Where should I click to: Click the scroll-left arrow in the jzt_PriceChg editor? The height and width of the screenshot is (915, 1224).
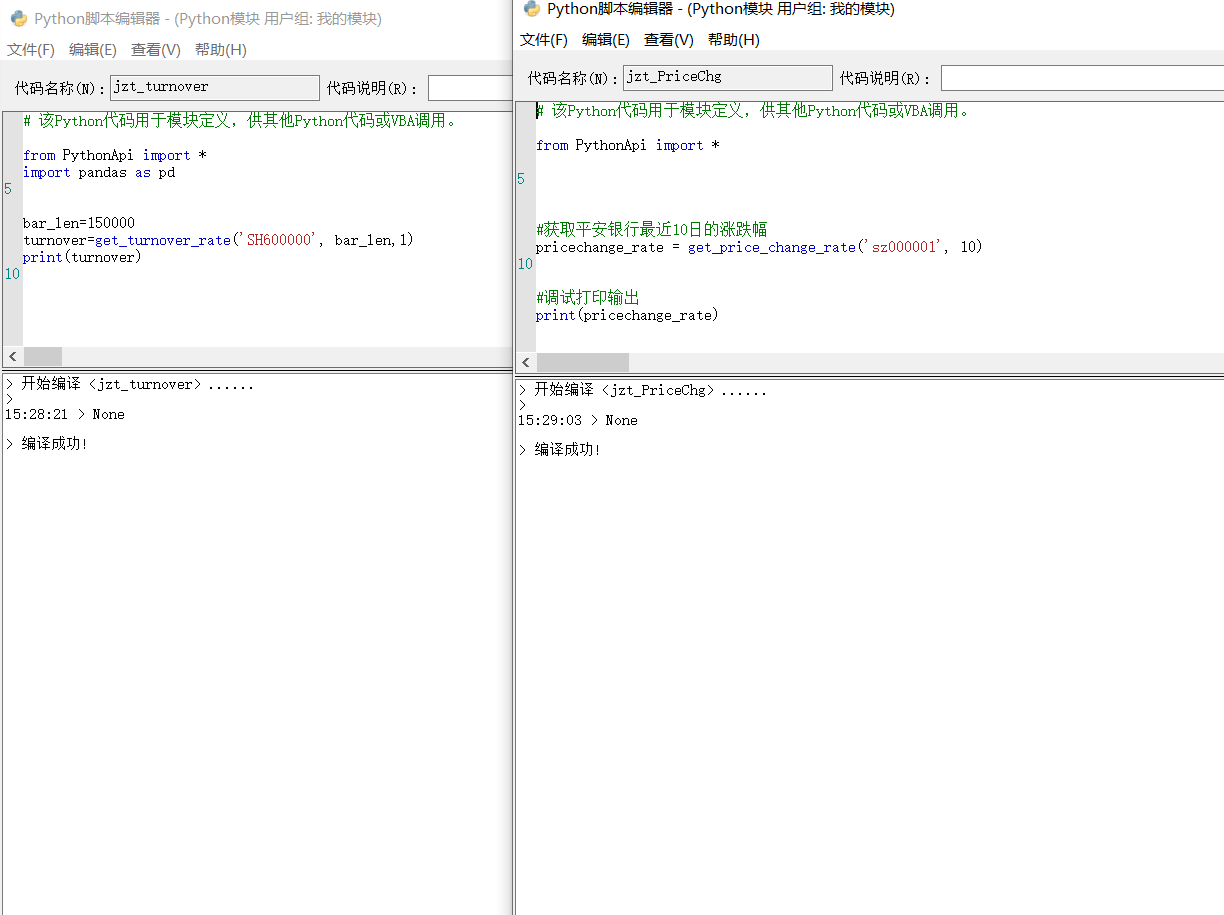pos(526,362)
